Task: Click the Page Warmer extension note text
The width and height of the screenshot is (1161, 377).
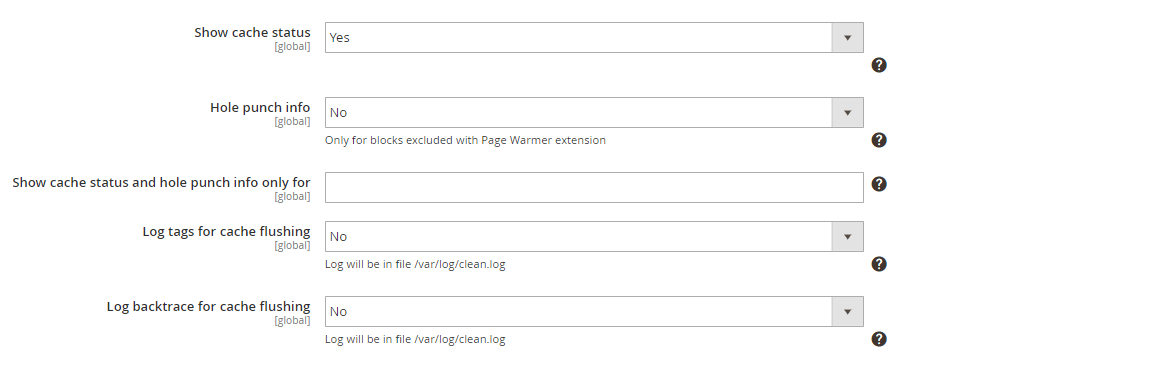Action: [465, 140]
